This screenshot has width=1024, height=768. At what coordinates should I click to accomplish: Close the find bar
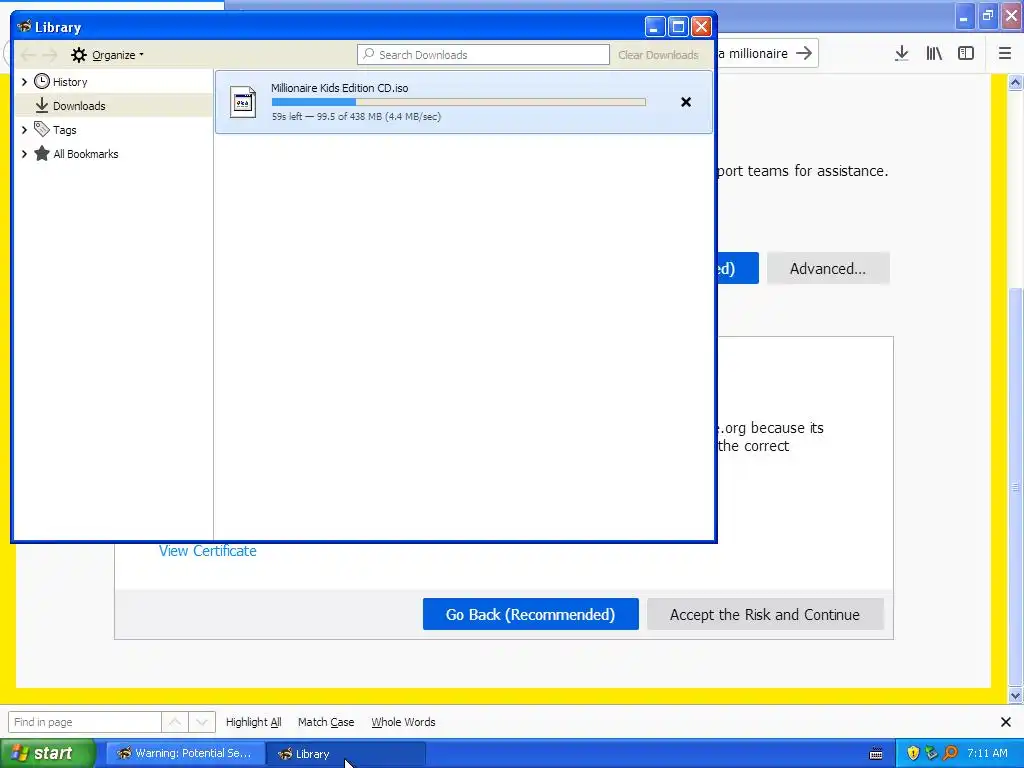click(1006, 722)
